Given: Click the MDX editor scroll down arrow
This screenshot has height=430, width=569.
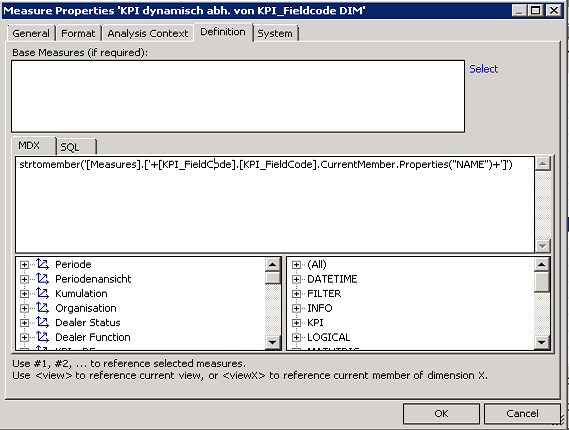Looking at the screenshot, I should (543, 246).
